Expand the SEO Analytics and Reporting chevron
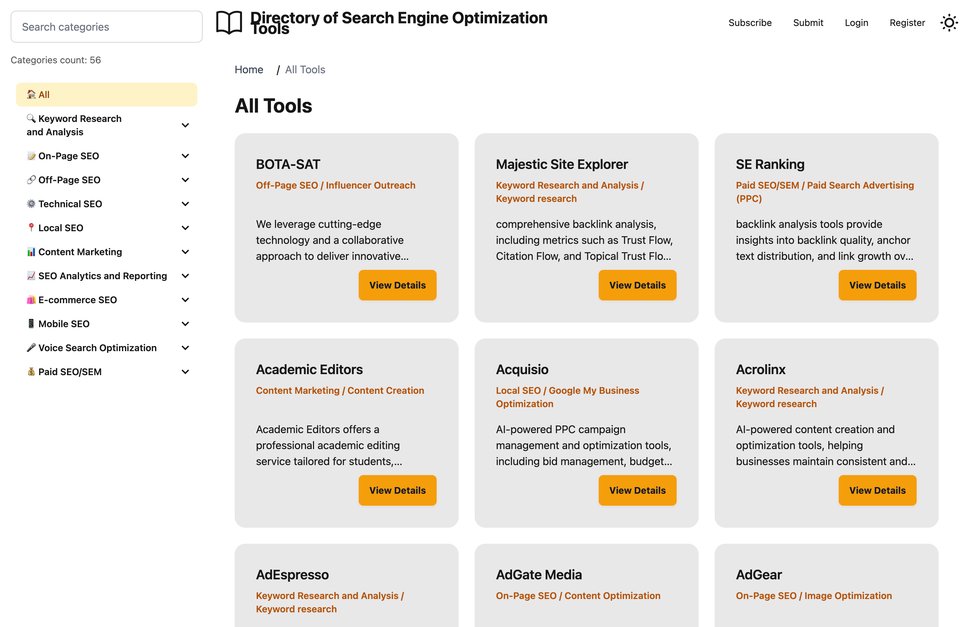This screenshot has height=627, width=960. pyautogui.click(x=185, y=276)
